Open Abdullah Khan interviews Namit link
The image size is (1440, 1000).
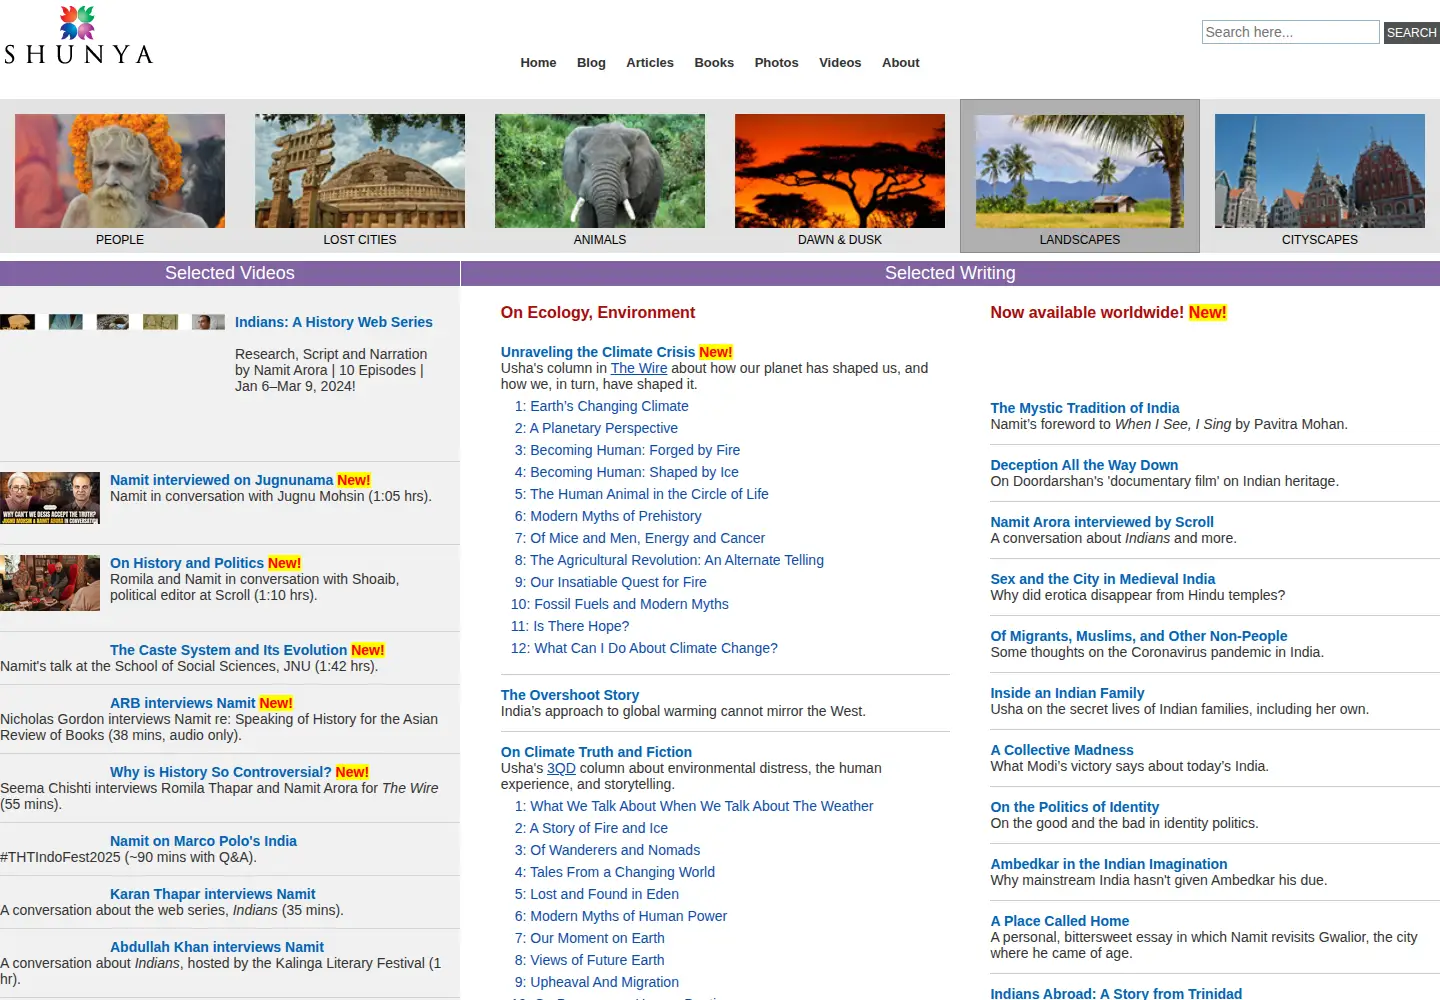(x=217, y=947)
